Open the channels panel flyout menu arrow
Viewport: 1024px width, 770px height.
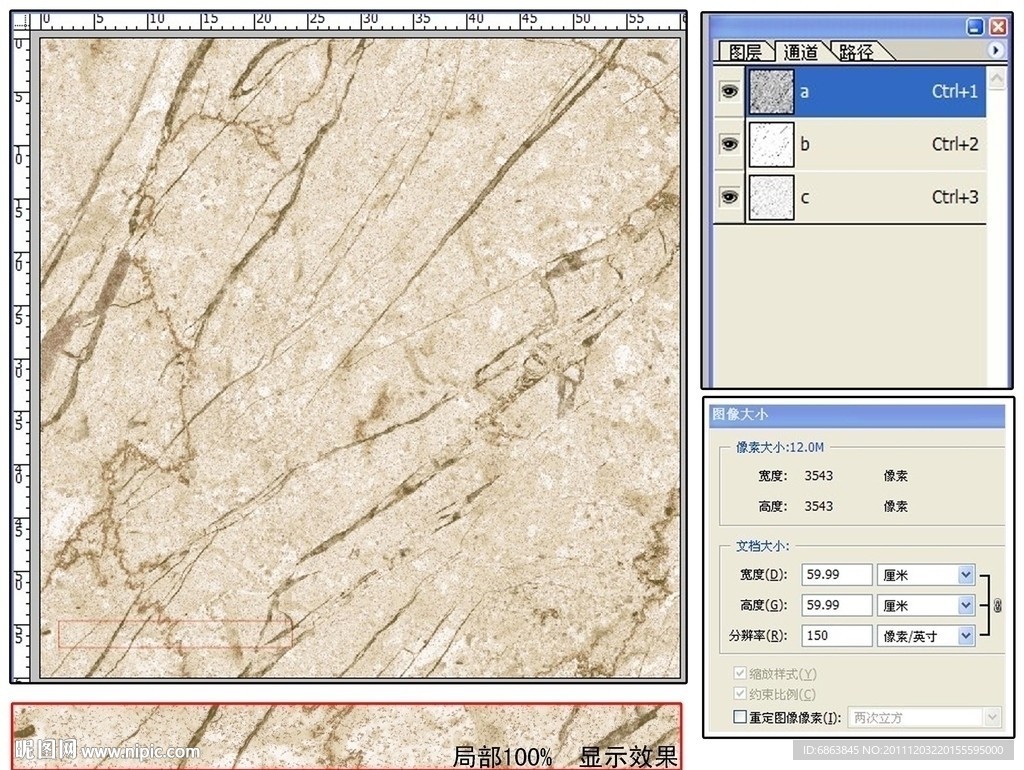995,50
